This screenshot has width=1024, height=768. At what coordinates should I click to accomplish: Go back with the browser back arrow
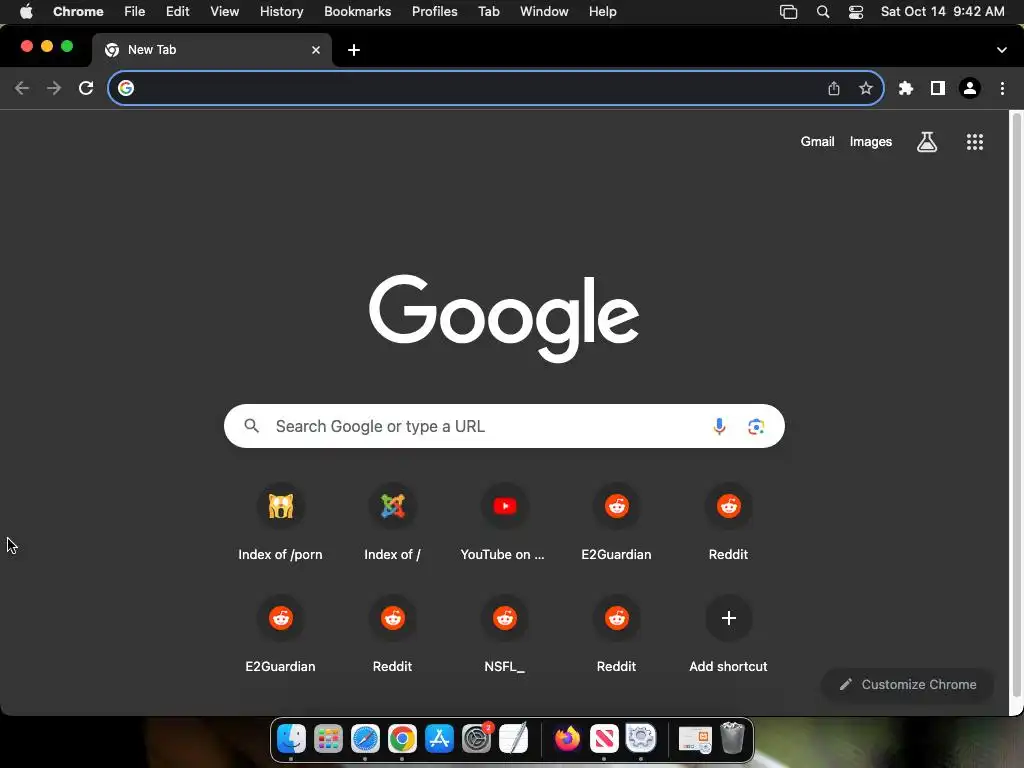22,88
